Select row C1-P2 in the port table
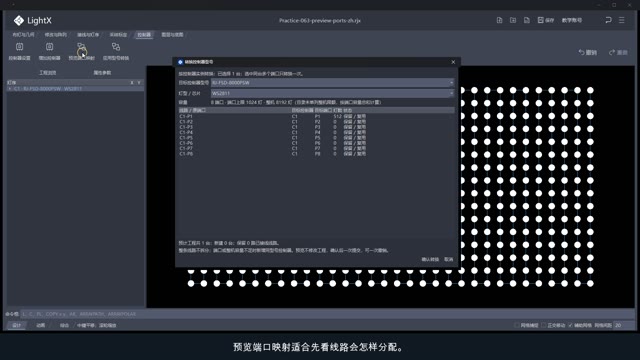The width and height of the screenshot is (640, 360). pyautogui.click(x=316, y=122)
